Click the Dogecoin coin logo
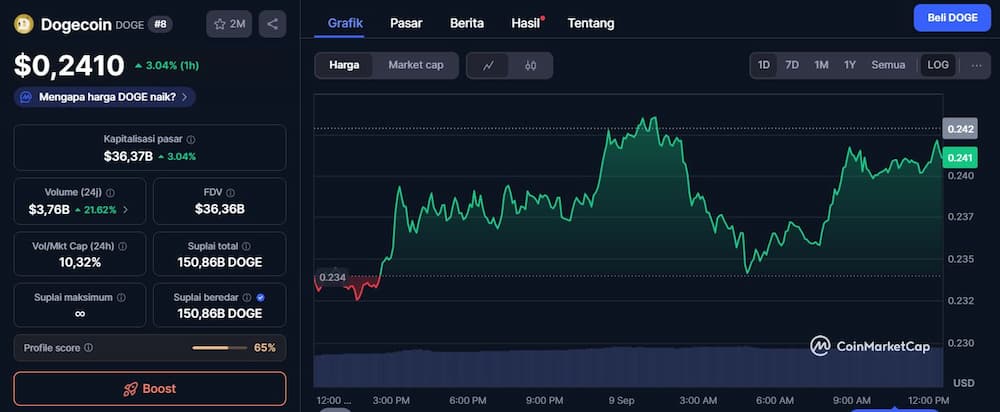This screenshot has width=1000, height=412. [x=24, y=24]
